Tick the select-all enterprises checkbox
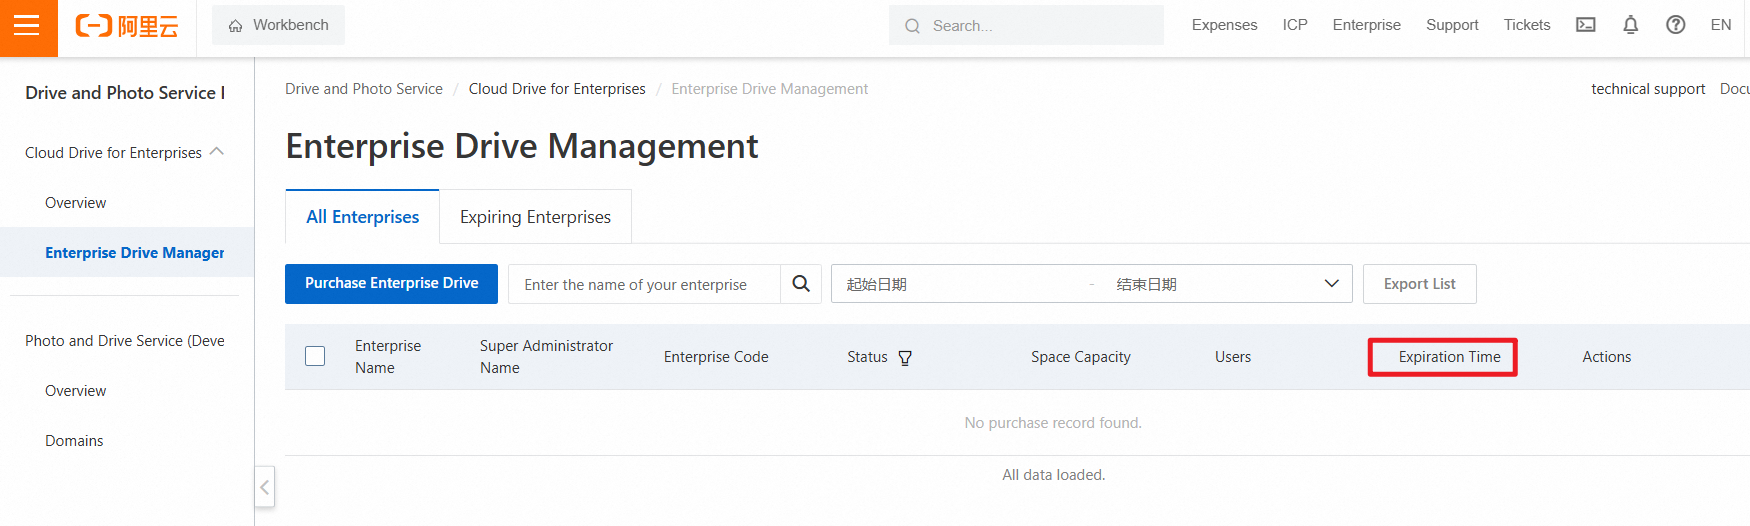1750x526 pixels. click(x=315, y=356)
